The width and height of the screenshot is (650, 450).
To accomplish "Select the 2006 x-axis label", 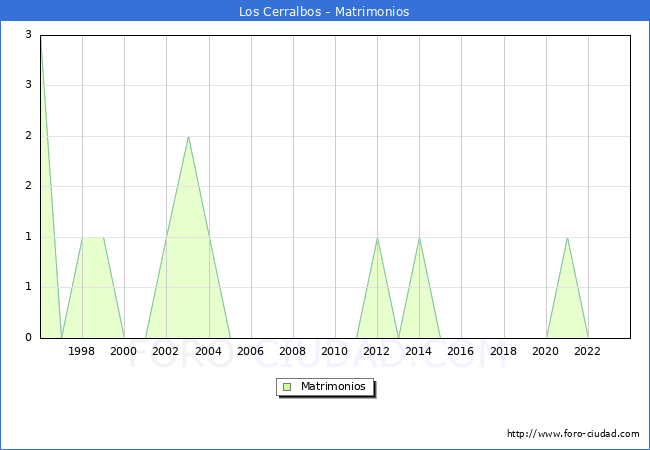I will pos(250,351).
